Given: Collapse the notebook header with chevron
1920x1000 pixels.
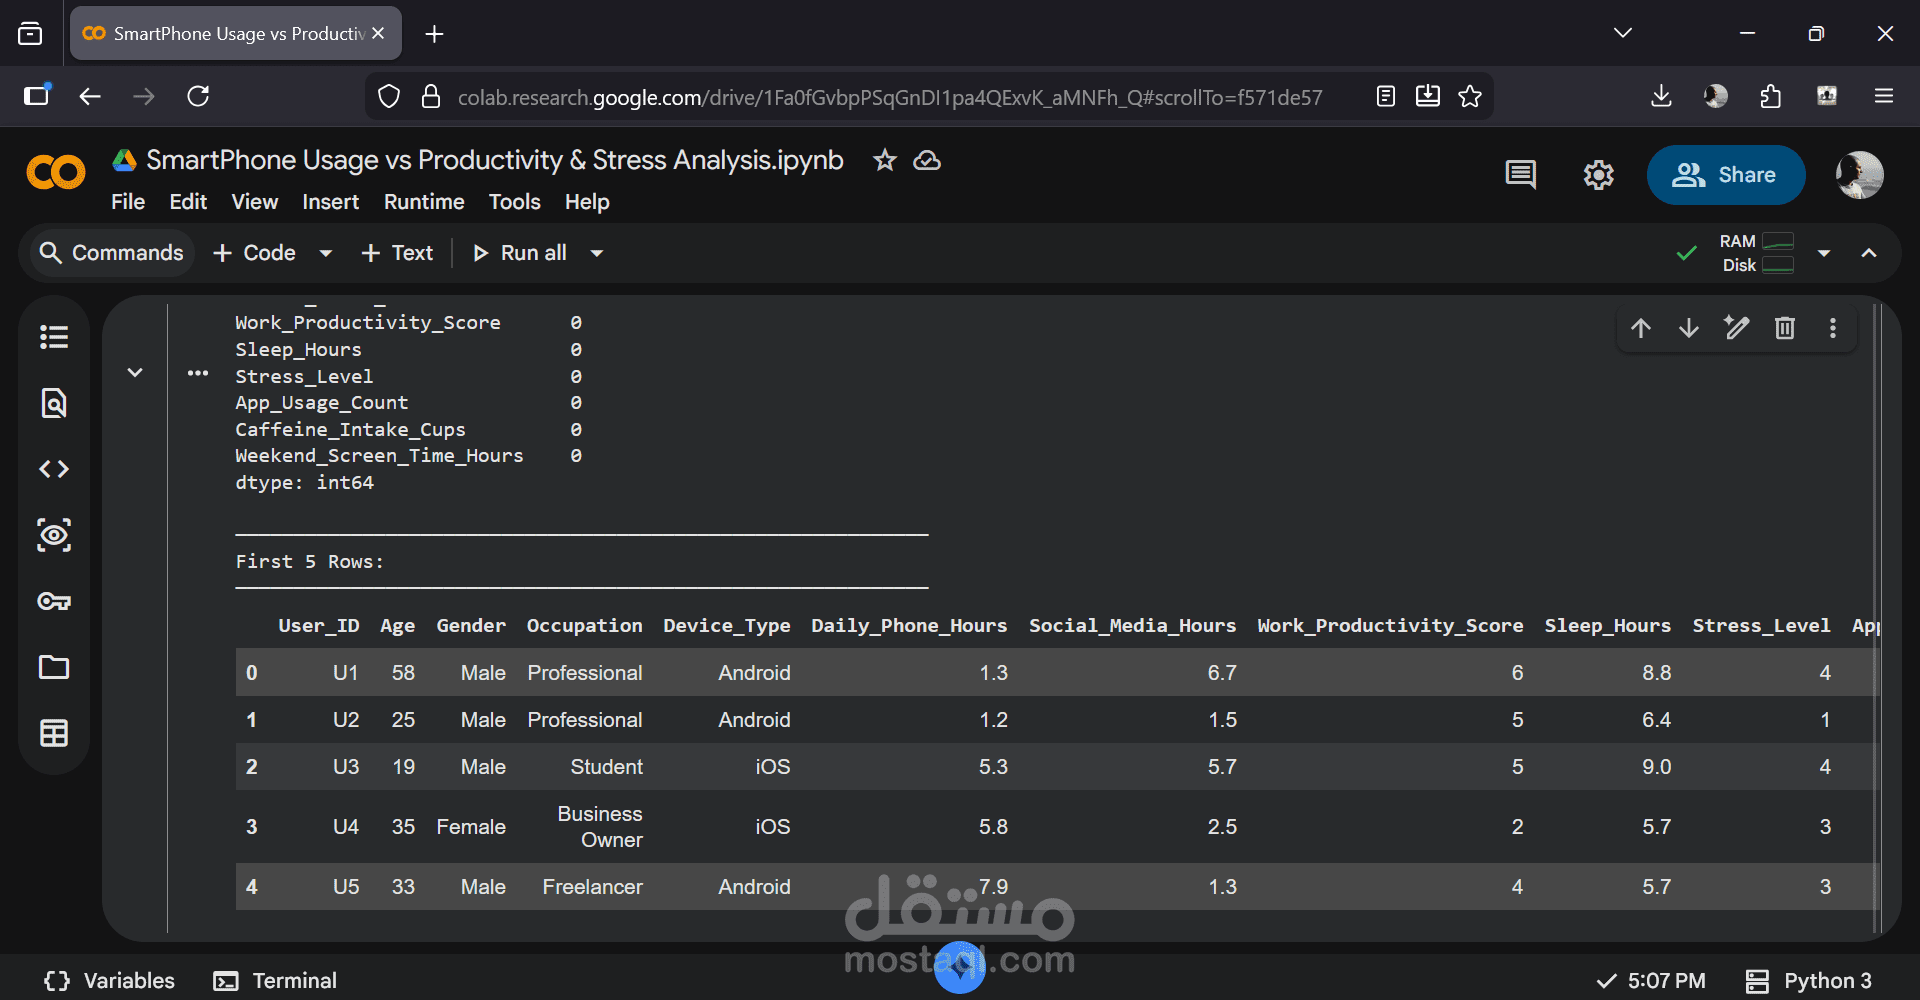Looking at the screenshot, I should click(x=1869, y=253).
